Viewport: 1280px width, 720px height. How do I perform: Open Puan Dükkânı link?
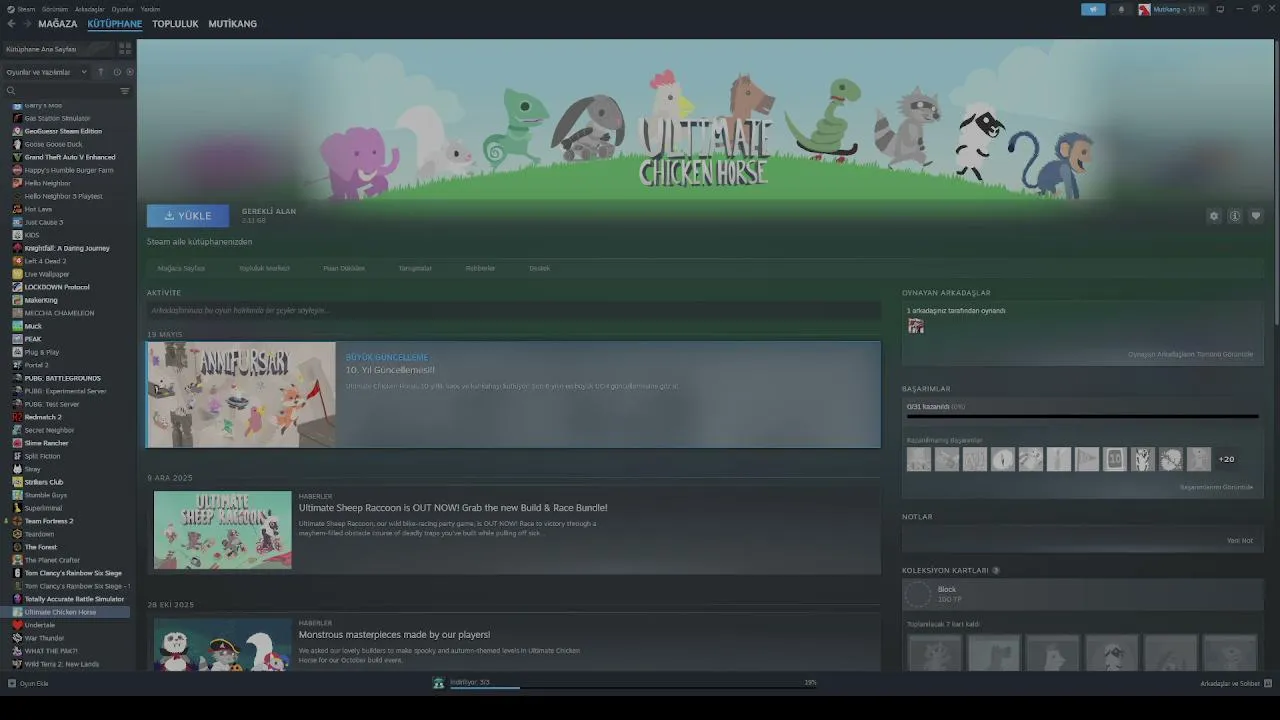[344, 268]
